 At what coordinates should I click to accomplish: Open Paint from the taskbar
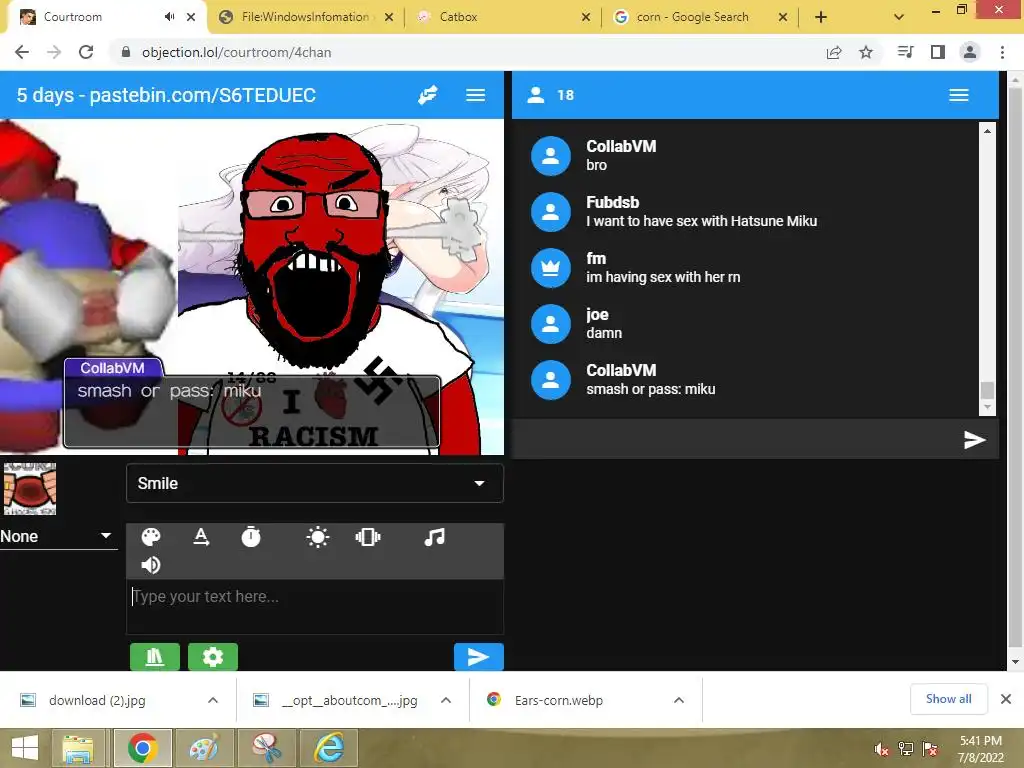(x=204, y=748)
